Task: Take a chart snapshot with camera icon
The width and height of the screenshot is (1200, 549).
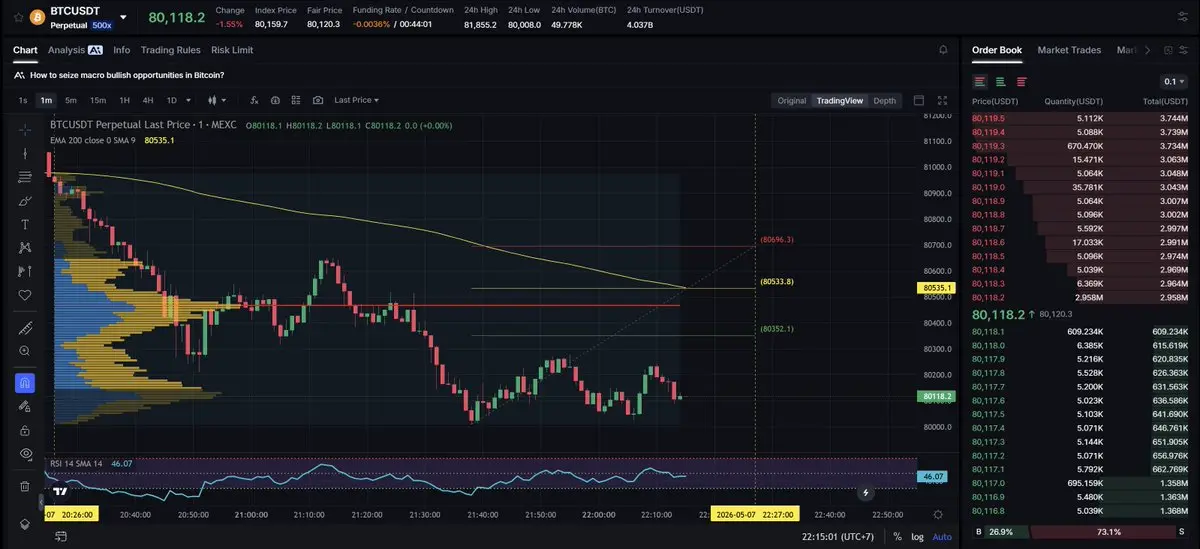Action: point(318,100)
